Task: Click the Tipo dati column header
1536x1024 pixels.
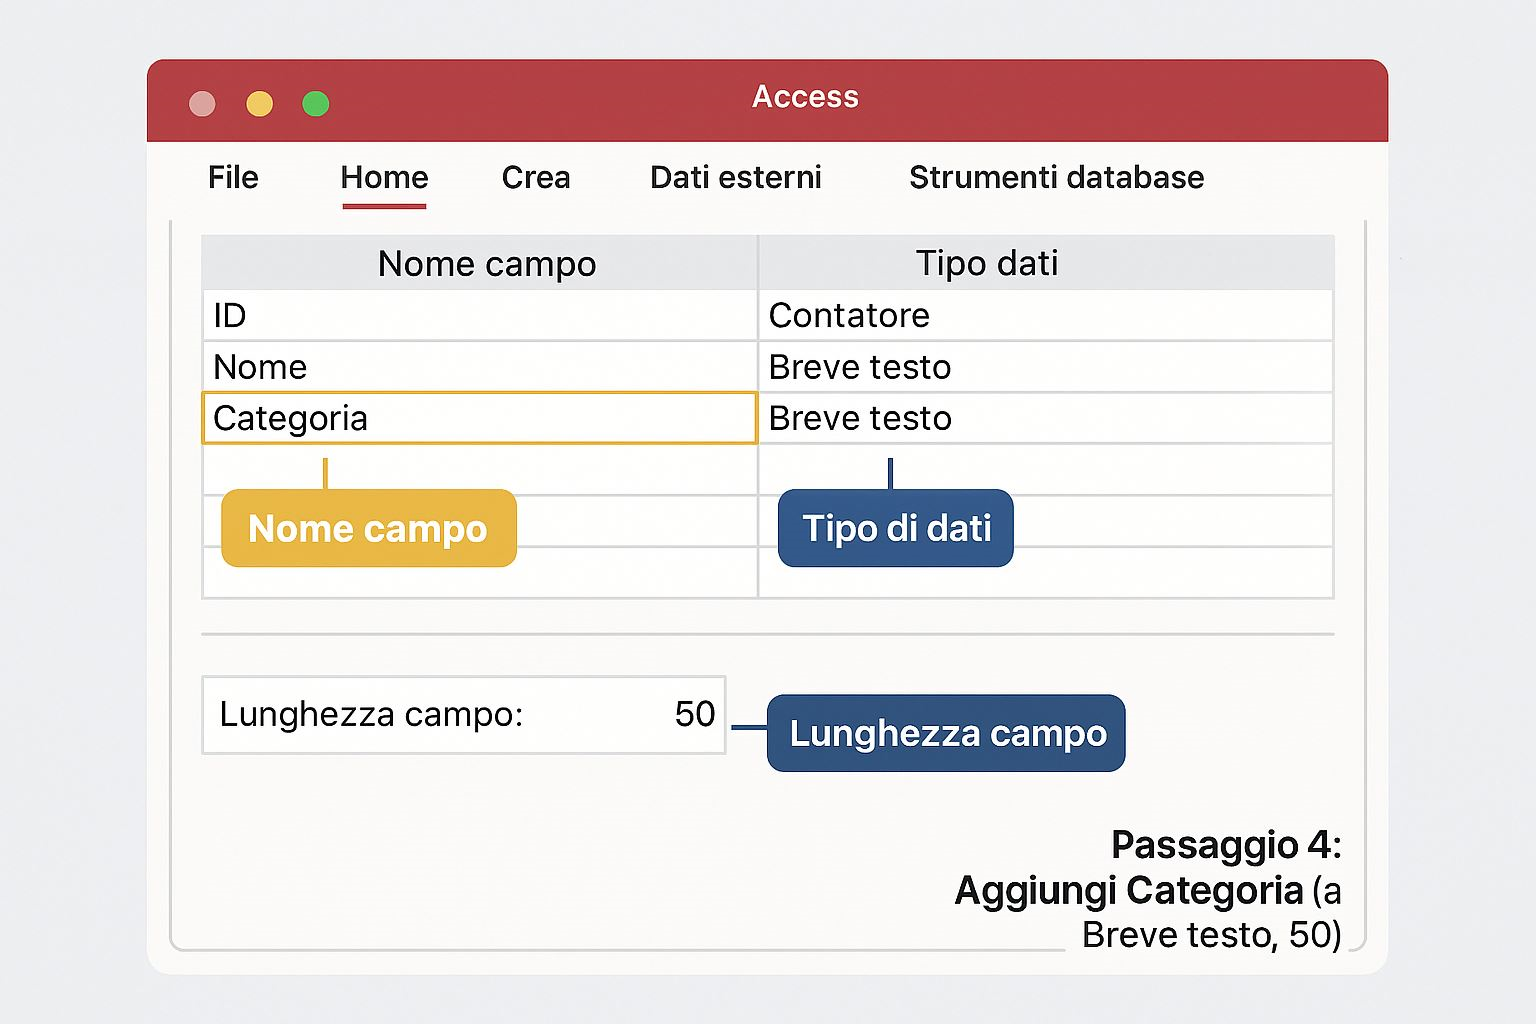Action: click(x=987, y=263)
